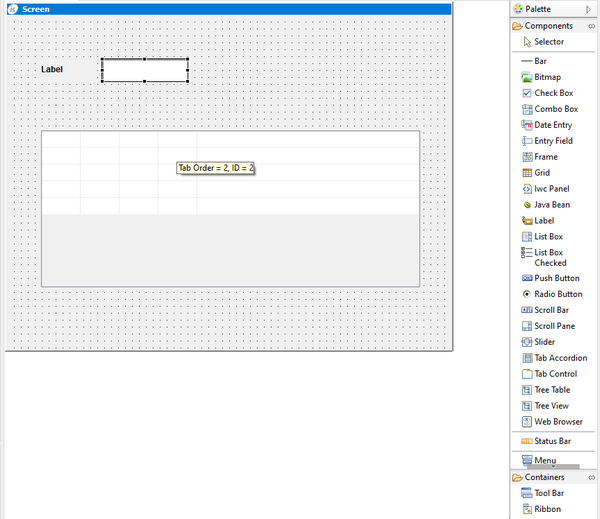The height and width of the screenshot is (519, 600).
Task: Select the Web Browser component
Action: coord(552,422)
